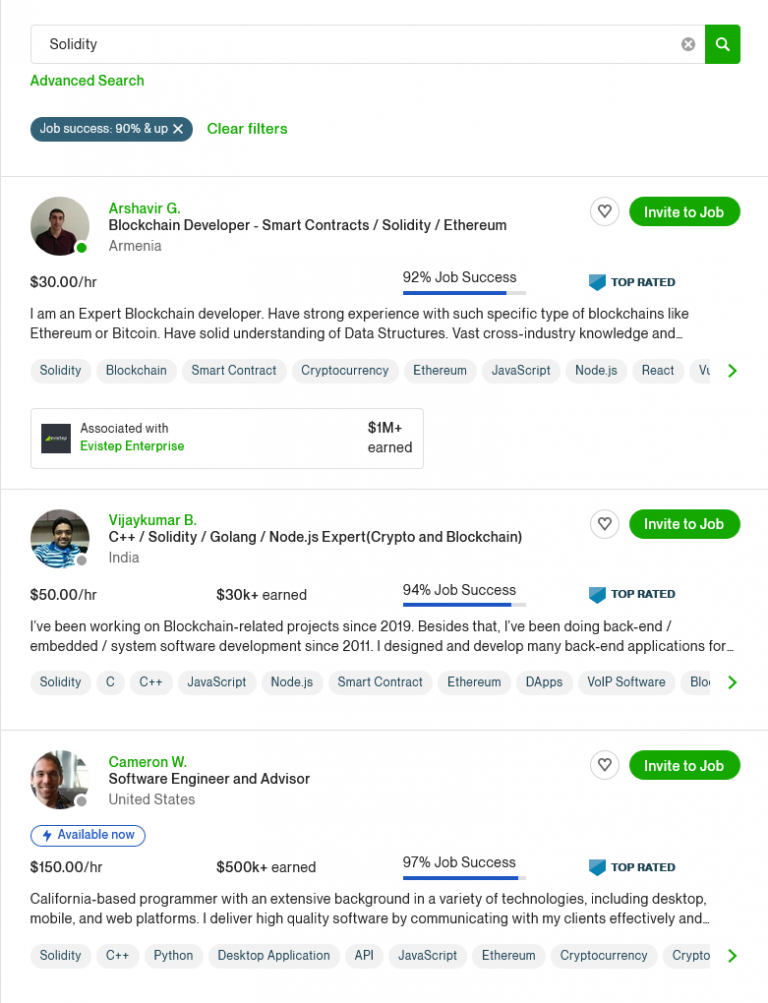The height and width of the screenshot is (1003, 768).
Task: Toggle heart icon for Cameron W.
Action: pyautogui.click(x=604, y=765)
